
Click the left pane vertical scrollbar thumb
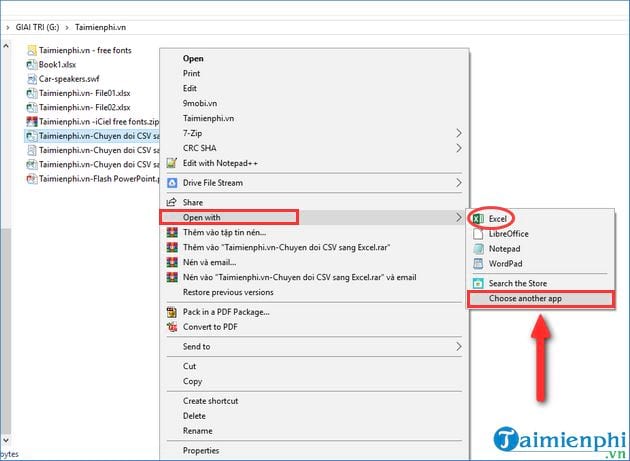(x=6, y=331)
